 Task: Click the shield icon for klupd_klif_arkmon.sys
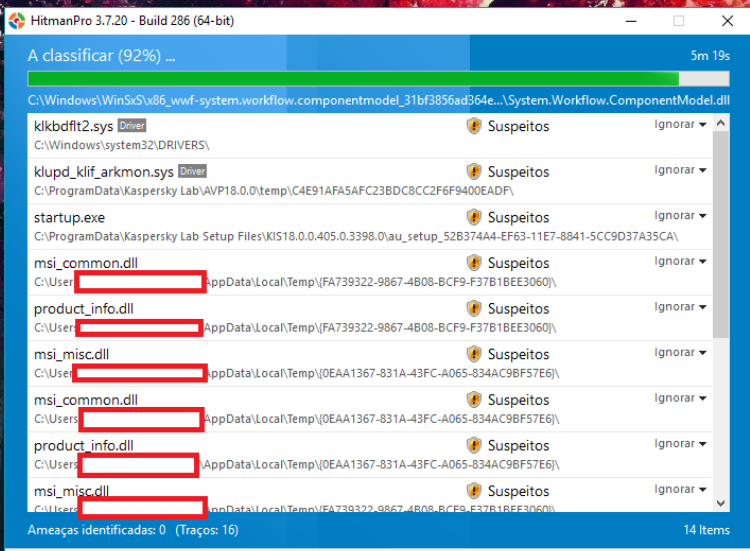474,171
